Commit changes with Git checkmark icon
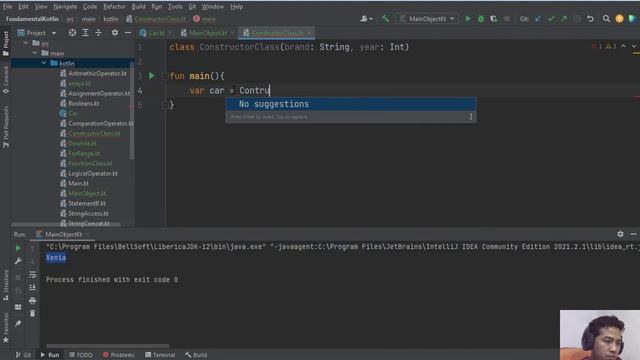This screenshot has height=360, width=640. [551, 19]
